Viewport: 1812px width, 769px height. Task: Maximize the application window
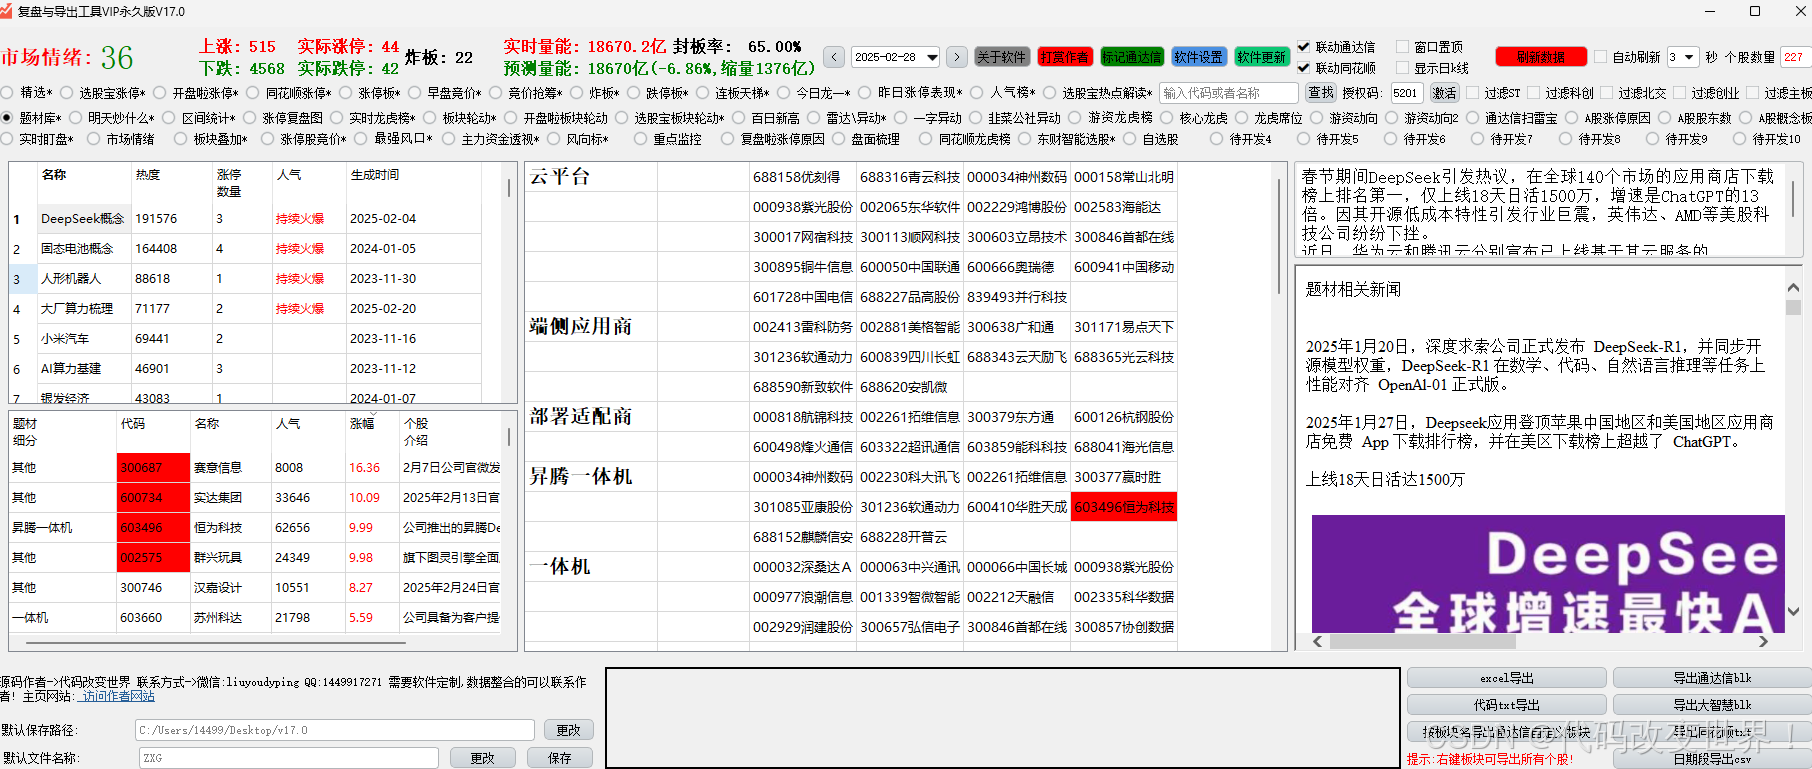(1754, 11)
